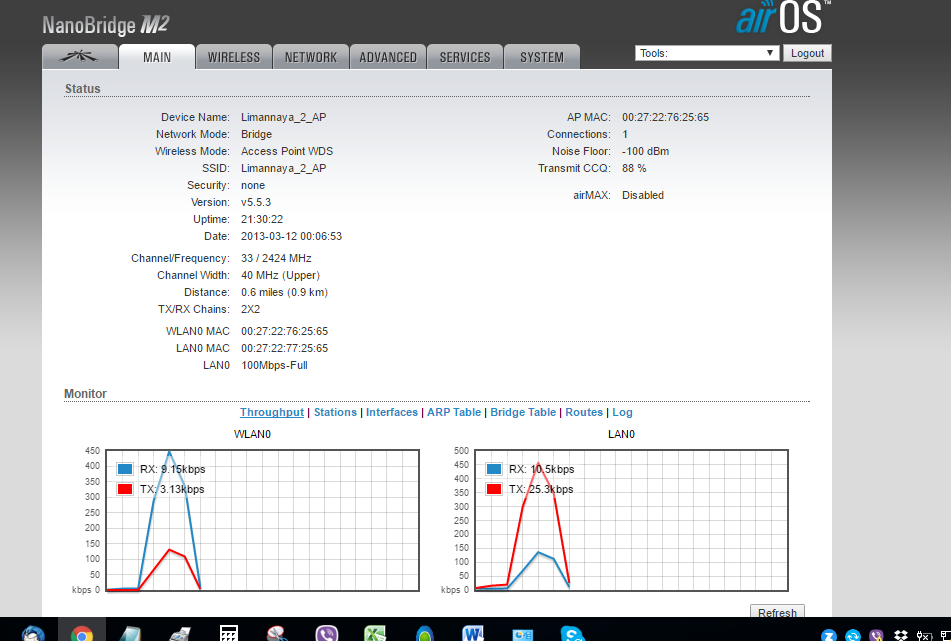Click the Channel/Frequency value 33 / 2424 MHz
This screenshot has width=951, height=641.
pos(276,258)
